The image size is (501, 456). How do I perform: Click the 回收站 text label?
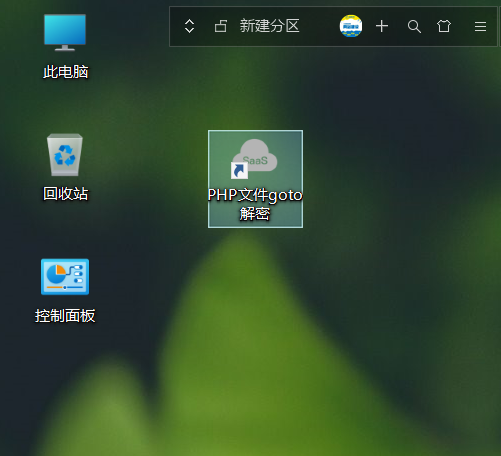click(x=65, y=194)
